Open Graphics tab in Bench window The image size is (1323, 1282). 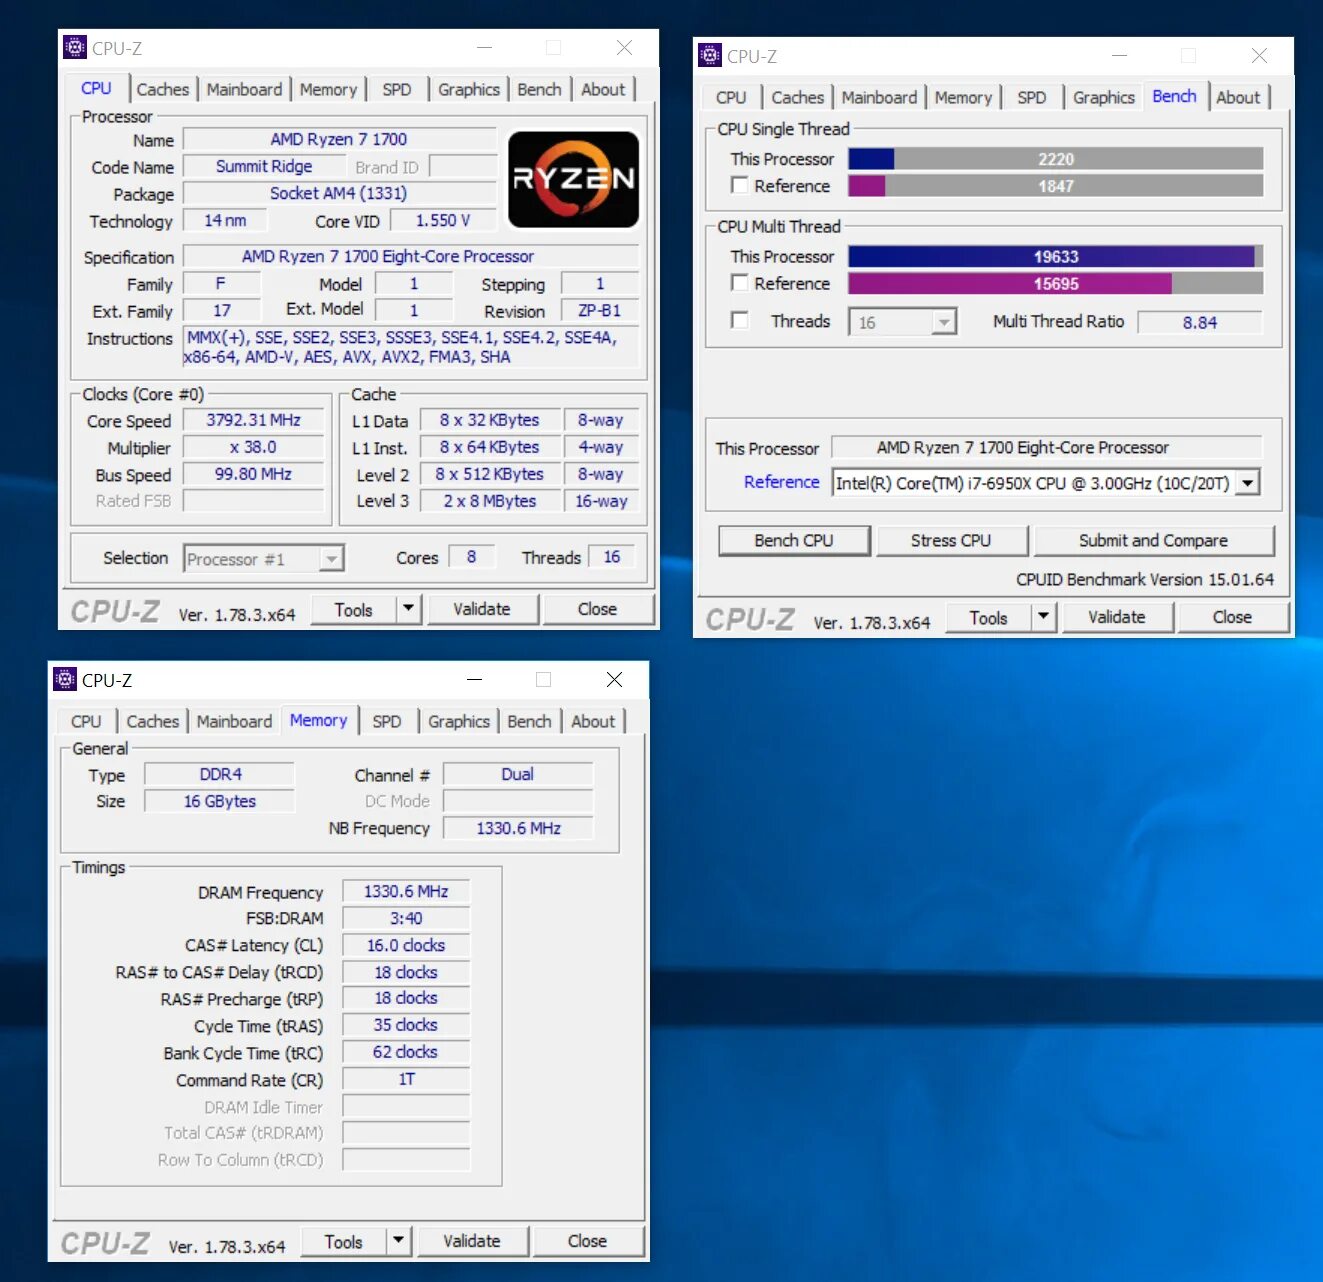coord(1104,97)
